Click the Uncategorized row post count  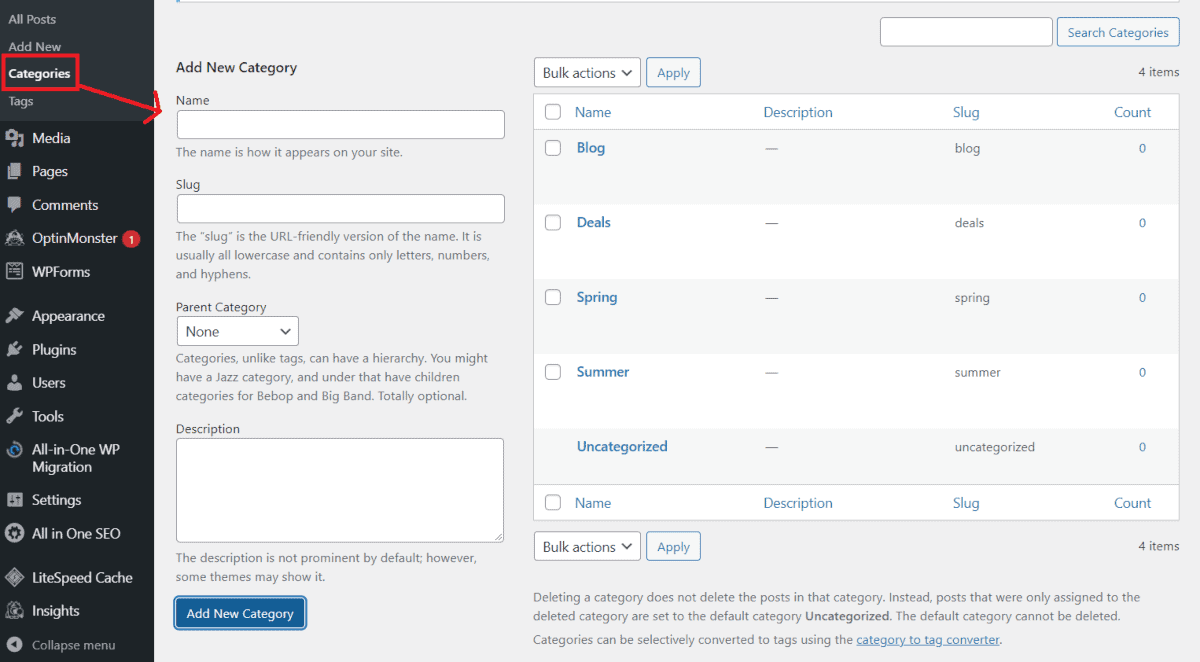(1142, 447)
